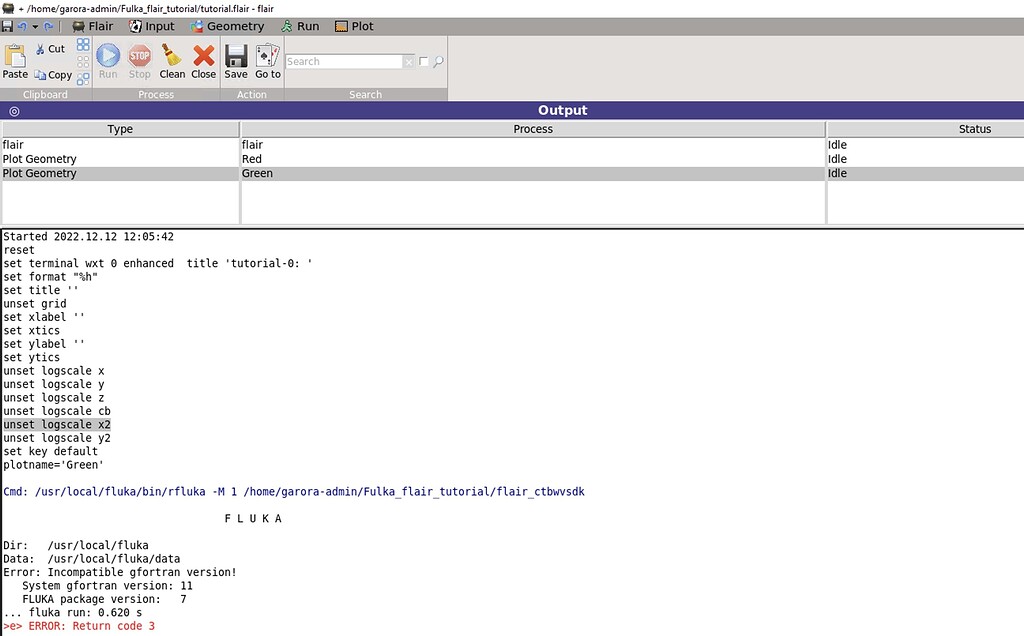Open the Flair tab
This screenshot has width=1024, height=636.
[x=92, y=26]
